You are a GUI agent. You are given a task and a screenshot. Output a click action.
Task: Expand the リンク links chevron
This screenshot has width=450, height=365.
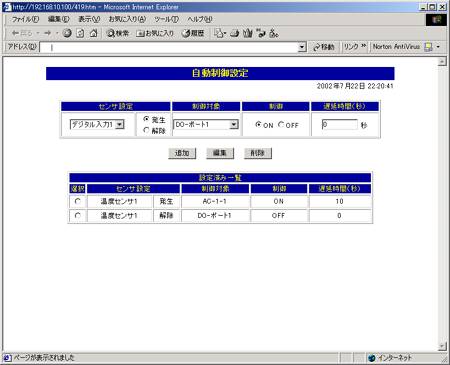coord(364,46)
